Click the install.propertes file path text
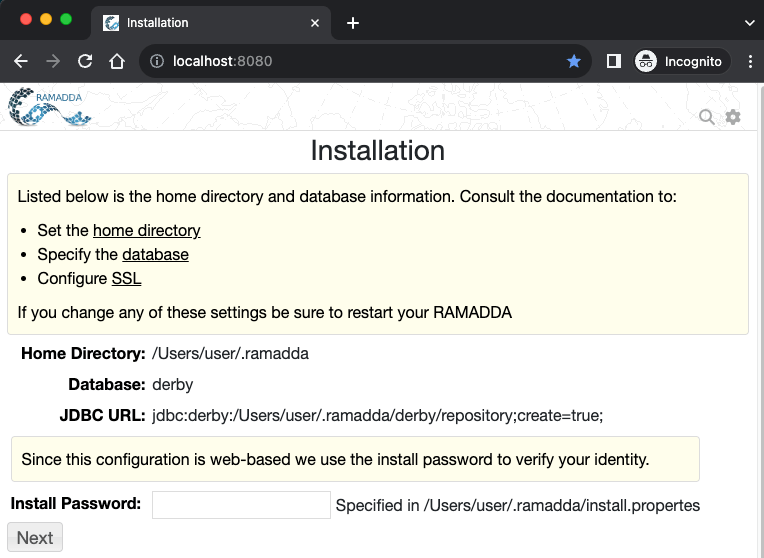Screen dimensions: 764x558 (561, 505)
